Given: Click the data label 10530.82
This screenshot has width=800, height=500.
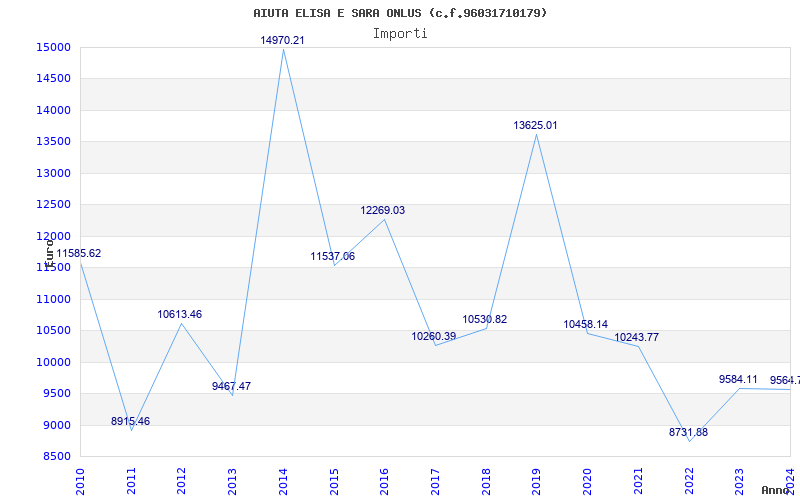Looking at the screenshot, I should click(x=485, y=319).
